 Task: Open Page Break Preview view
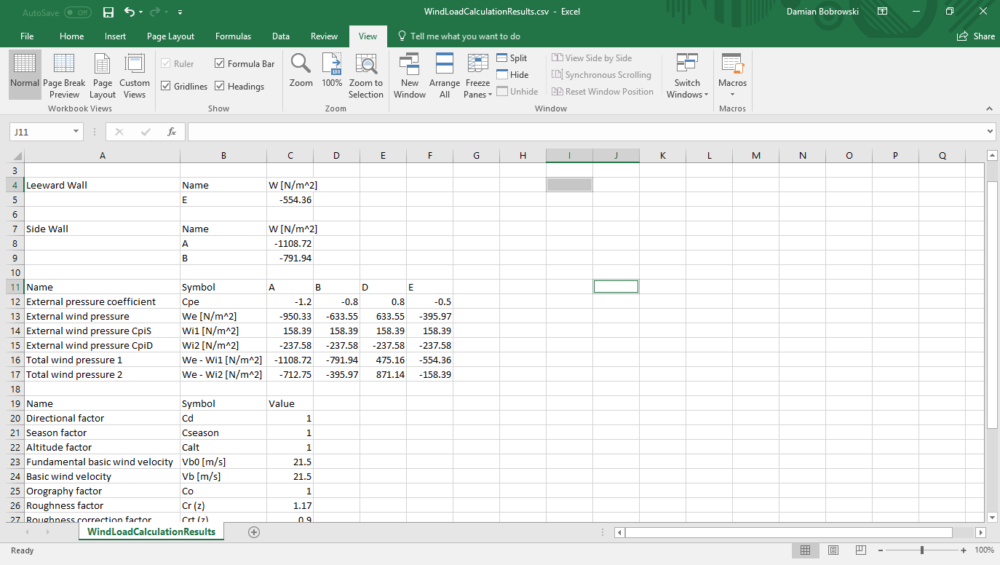pyautogui.click(x=64, y=76)
